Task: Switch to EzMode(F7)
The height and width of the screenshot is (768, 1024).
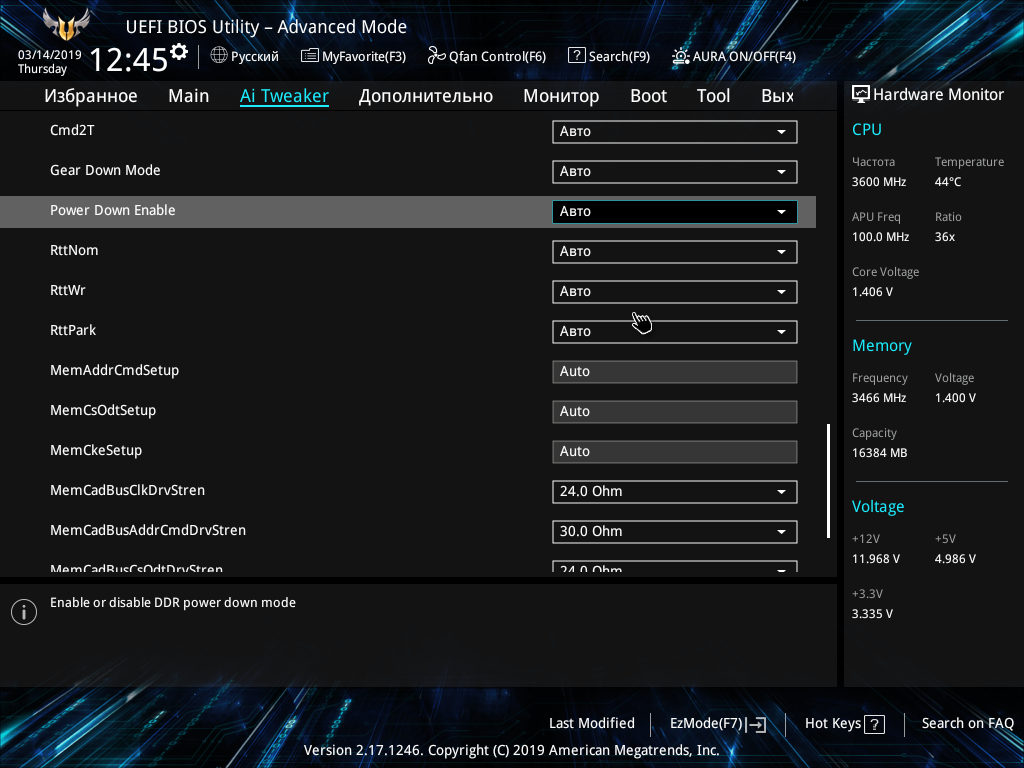Action: 718,724
